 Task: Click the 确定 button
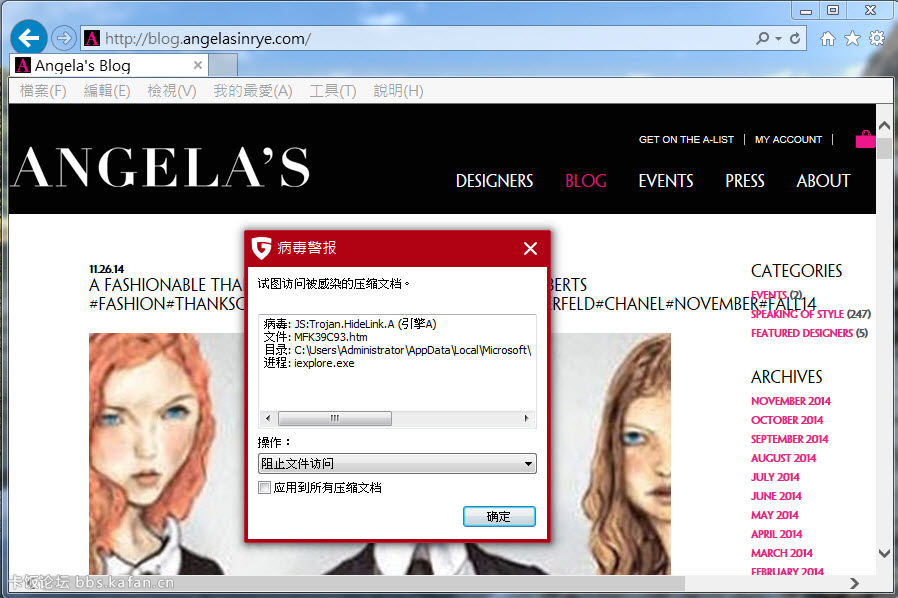(499, 516)
